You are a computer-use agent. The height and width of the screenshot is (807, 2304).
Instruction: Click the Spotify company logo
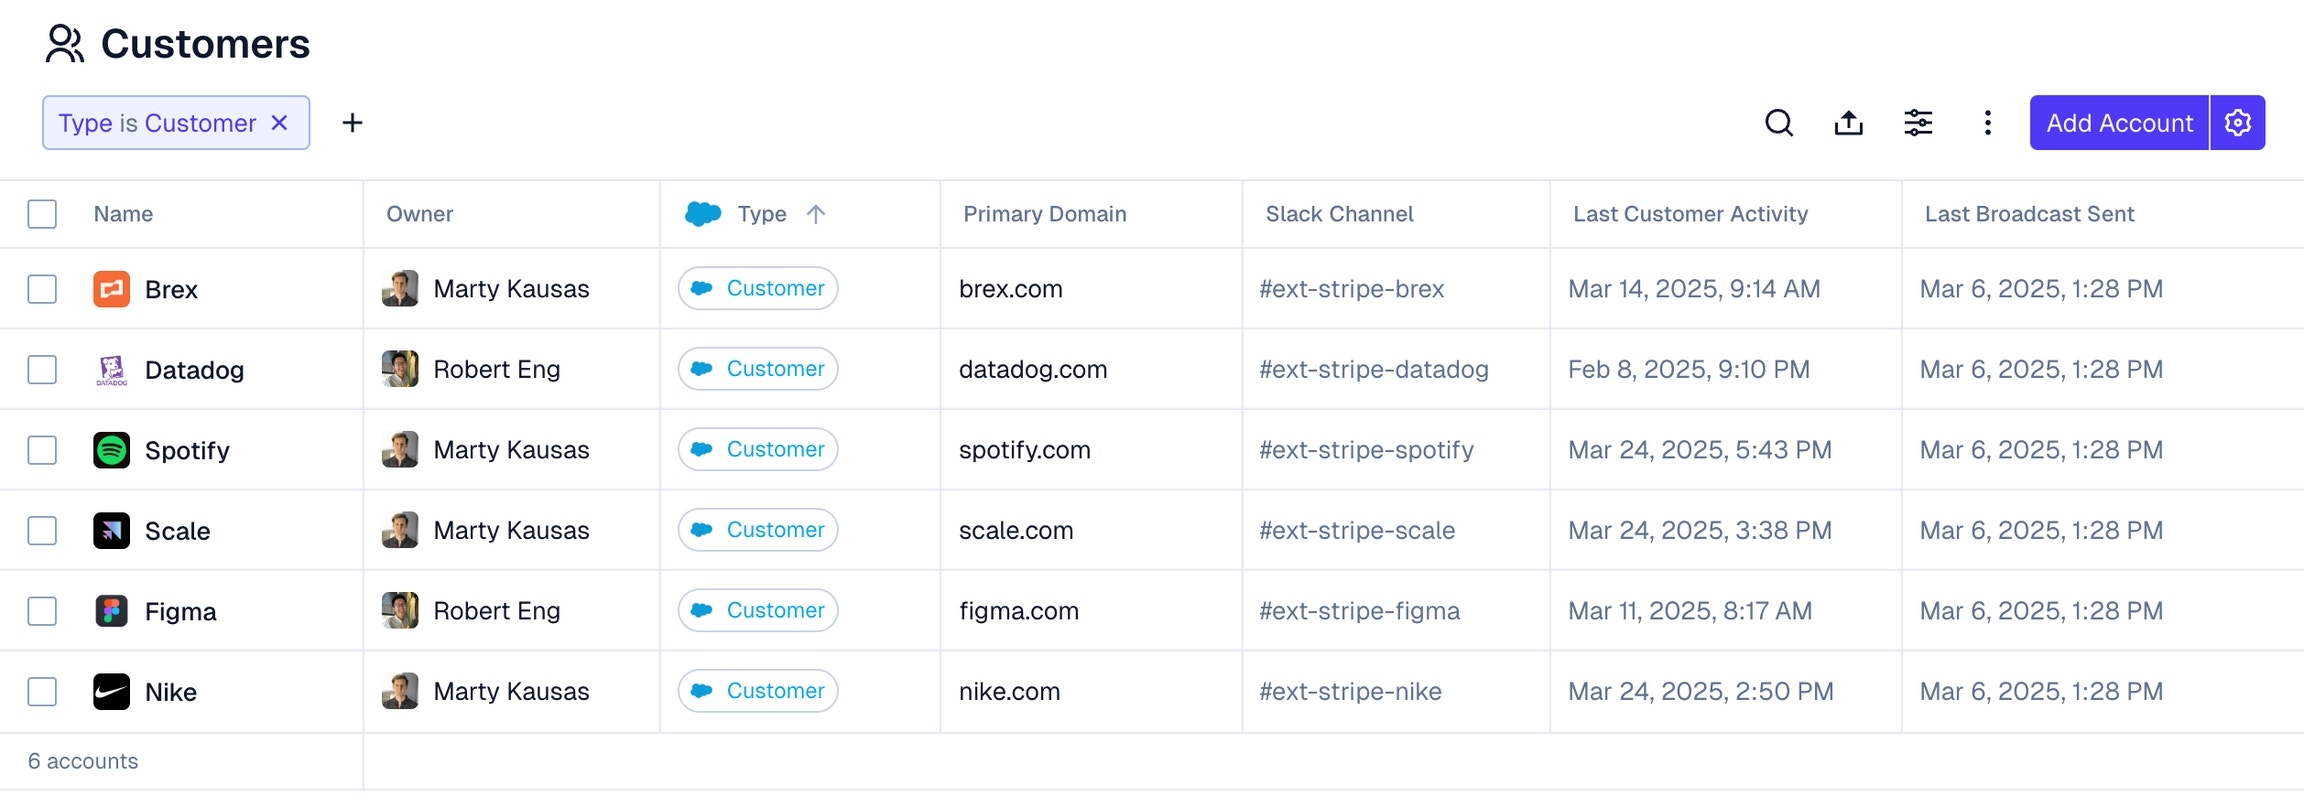pyautogui.click(x=112, y=450)
